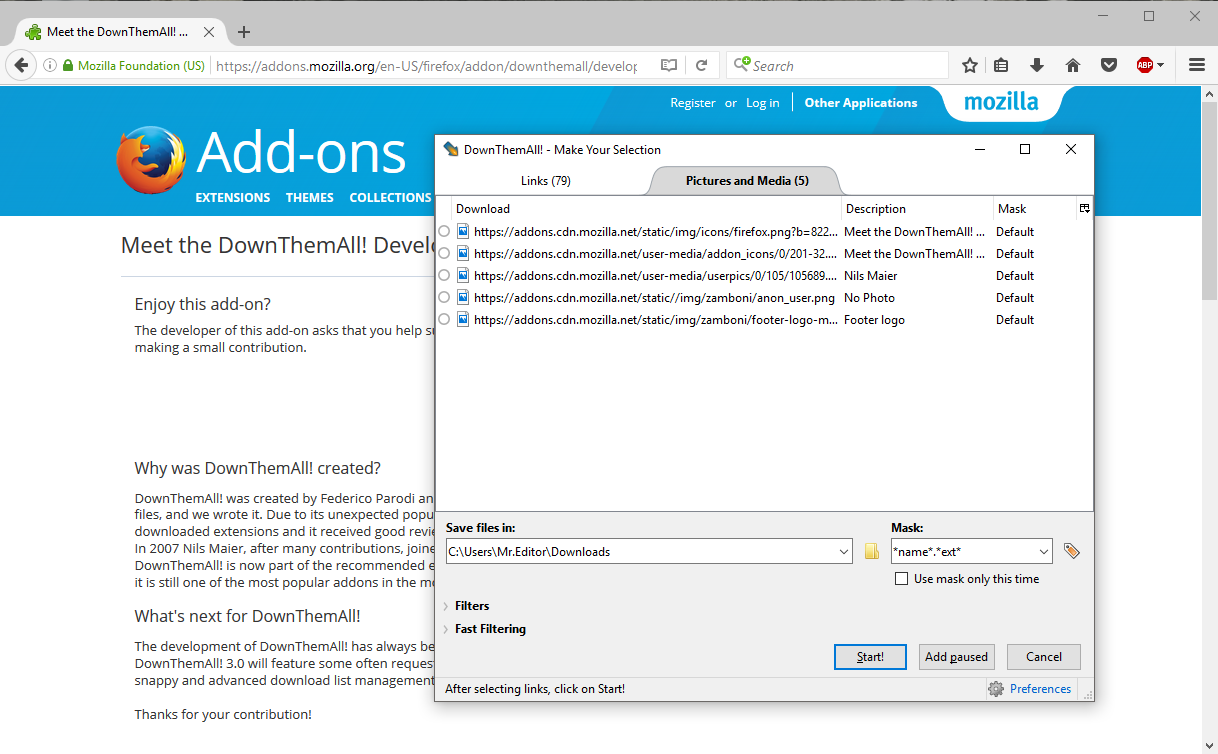Sort by the Mask column header
This screenshot has height=754, width=1218.
(1034, 209)
